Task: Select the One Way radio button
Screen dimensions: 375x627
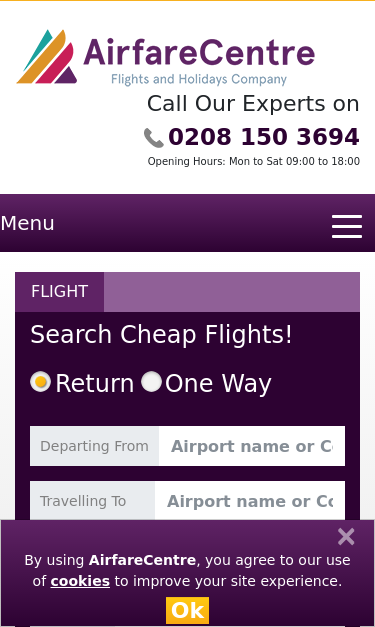Action: (151, 382)
